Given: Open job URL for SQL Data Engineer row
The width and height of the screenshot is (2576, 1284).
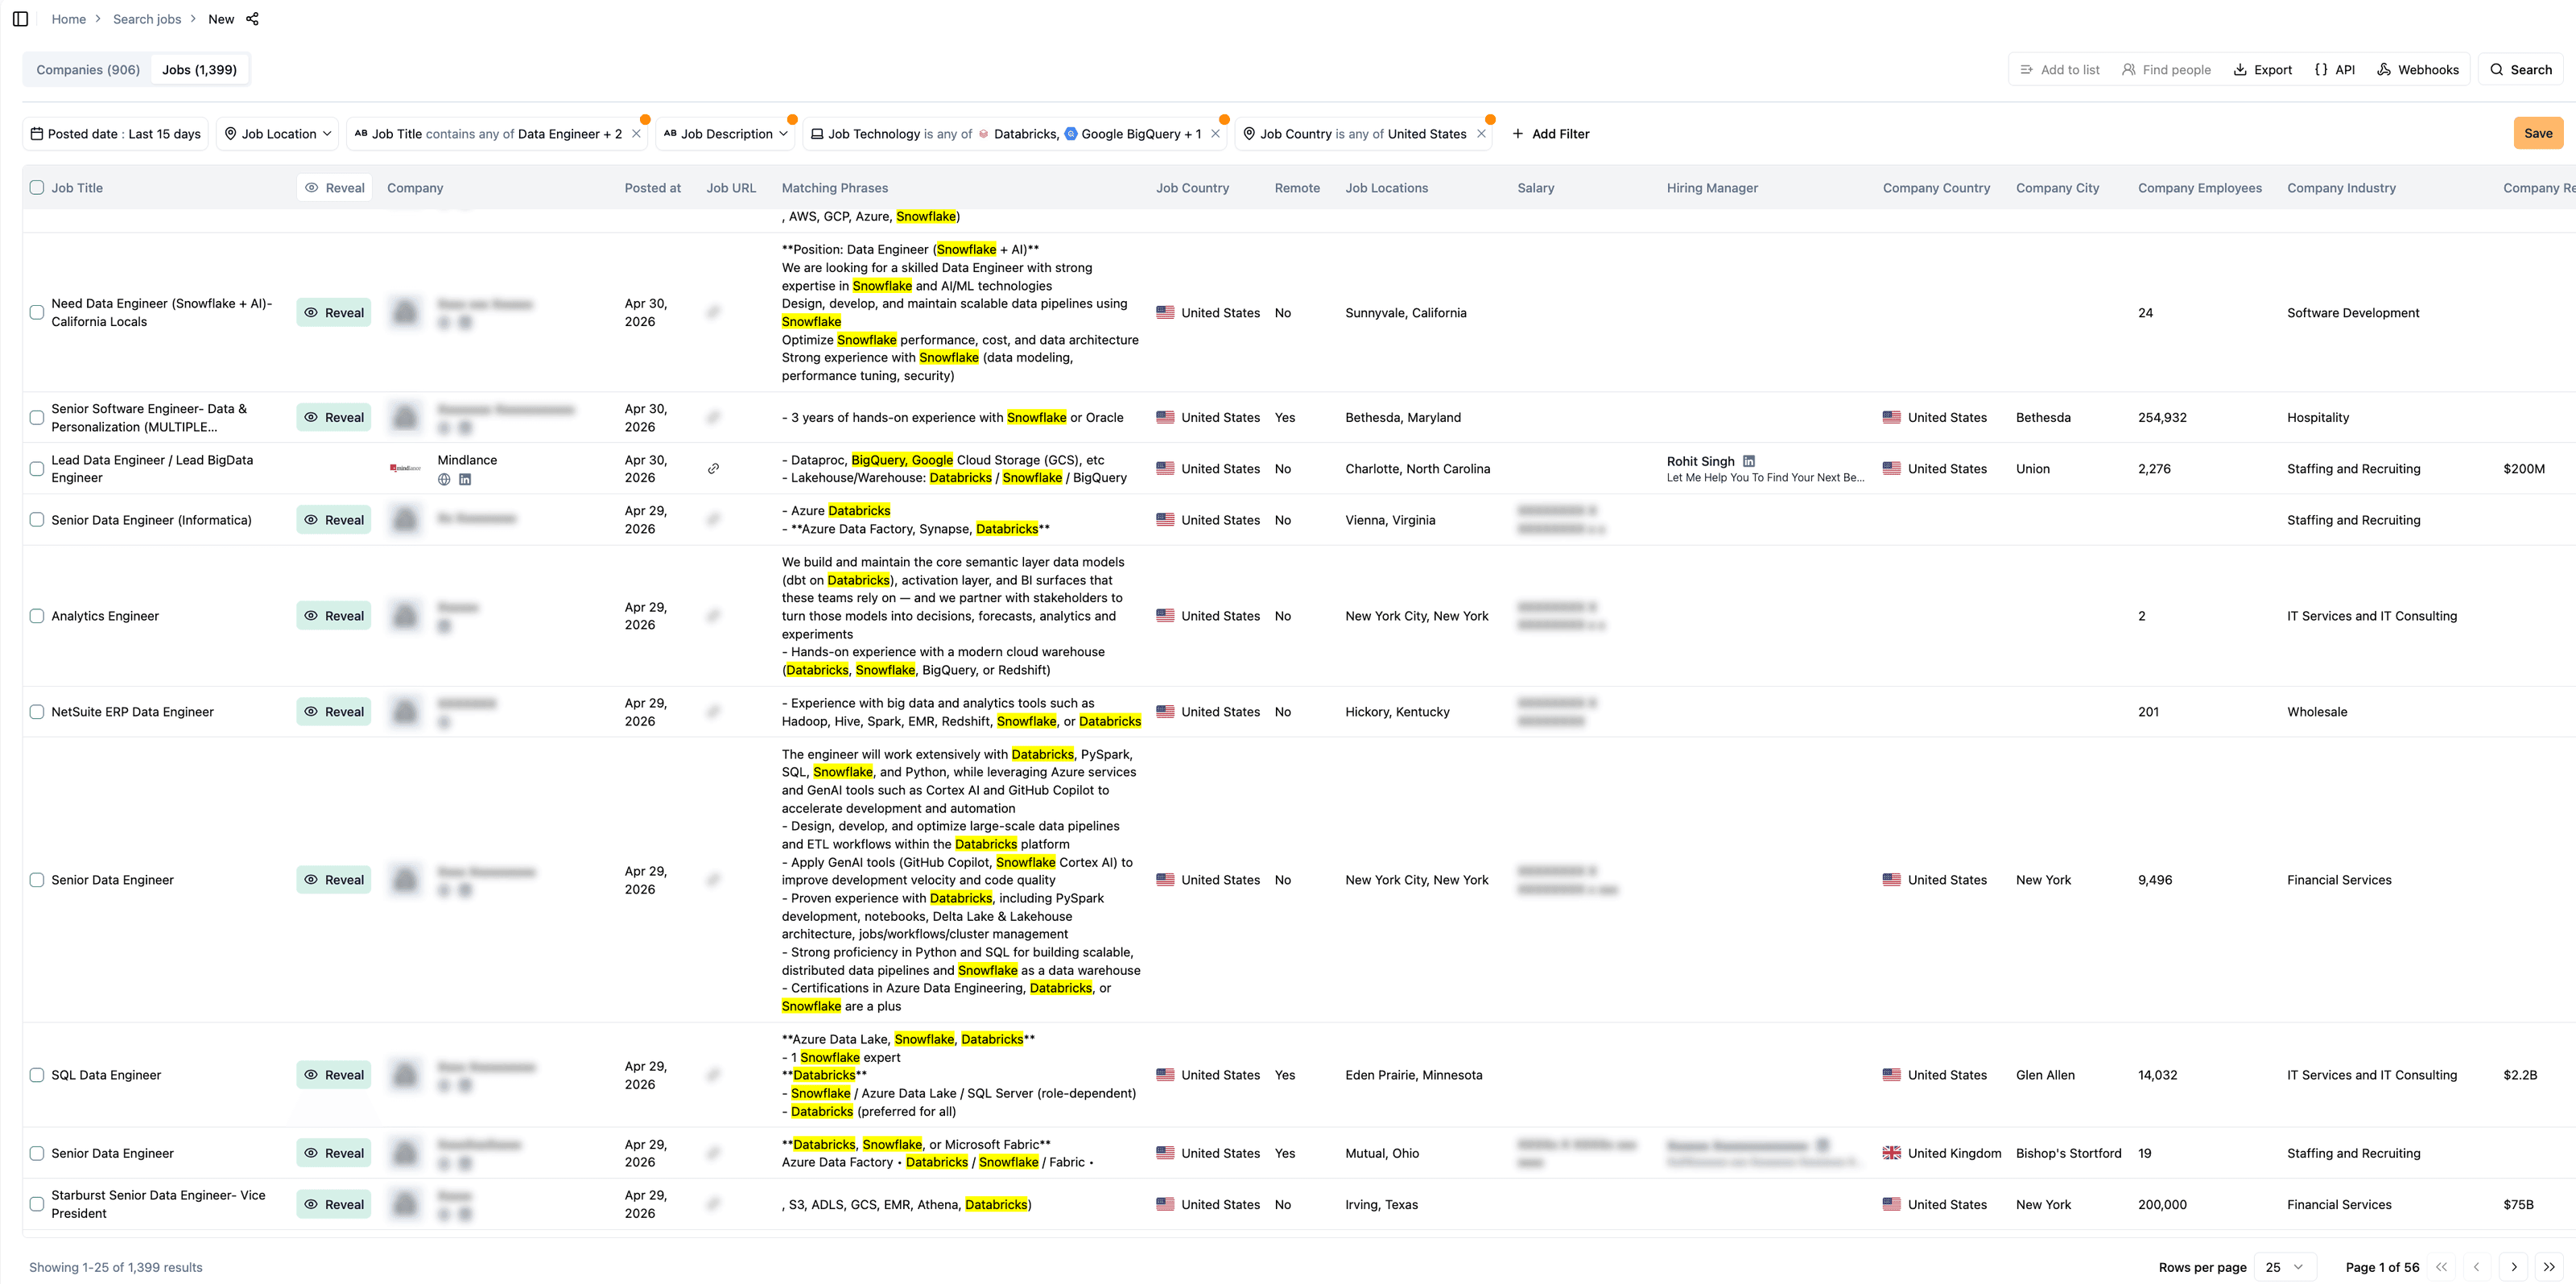Looking at the screenshot, I should coord(713,1075).
